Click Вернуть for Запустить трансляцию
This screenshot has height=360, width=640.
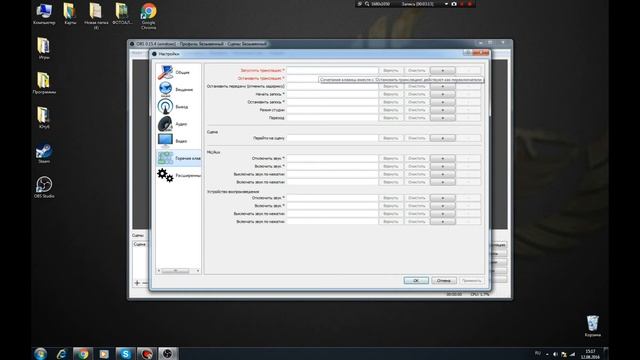pos(391,71)
